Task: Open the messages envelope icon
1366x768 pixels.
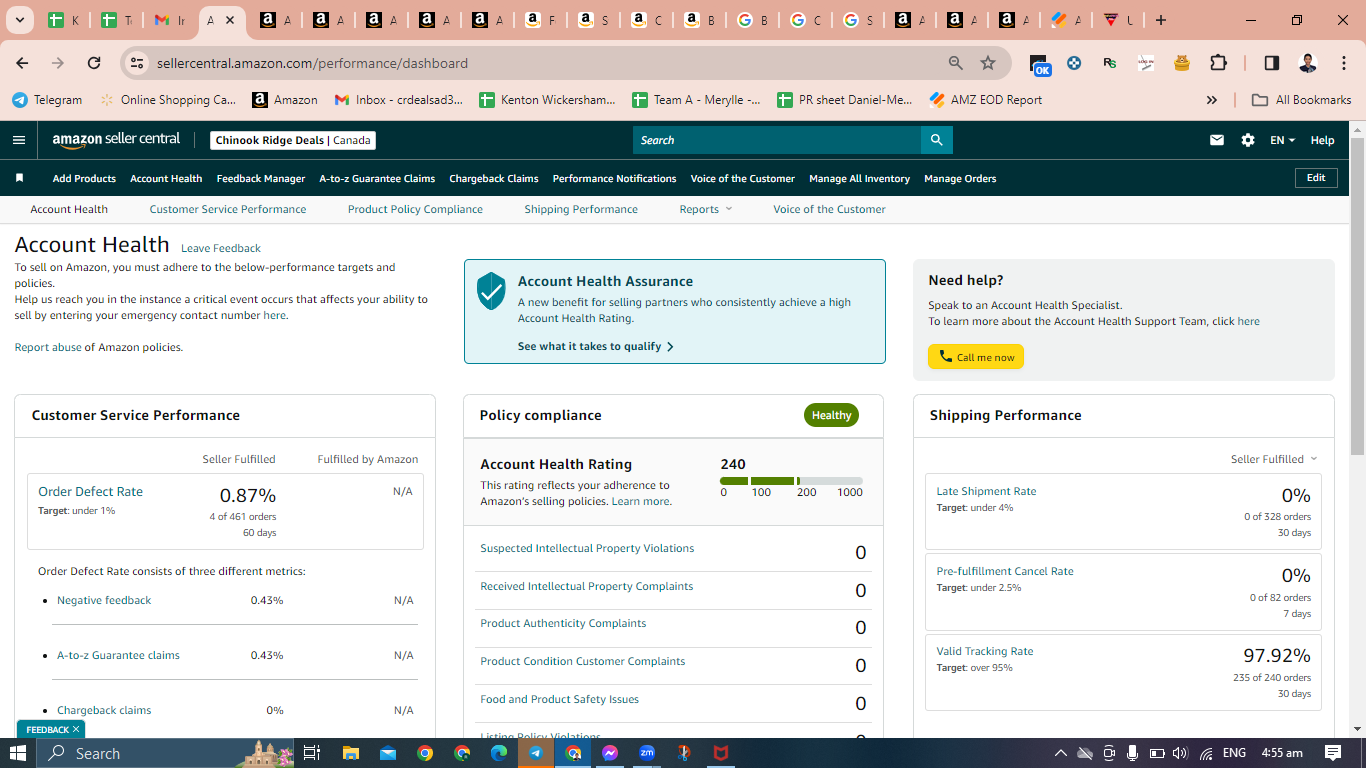Action: (x=1217, y=140)
